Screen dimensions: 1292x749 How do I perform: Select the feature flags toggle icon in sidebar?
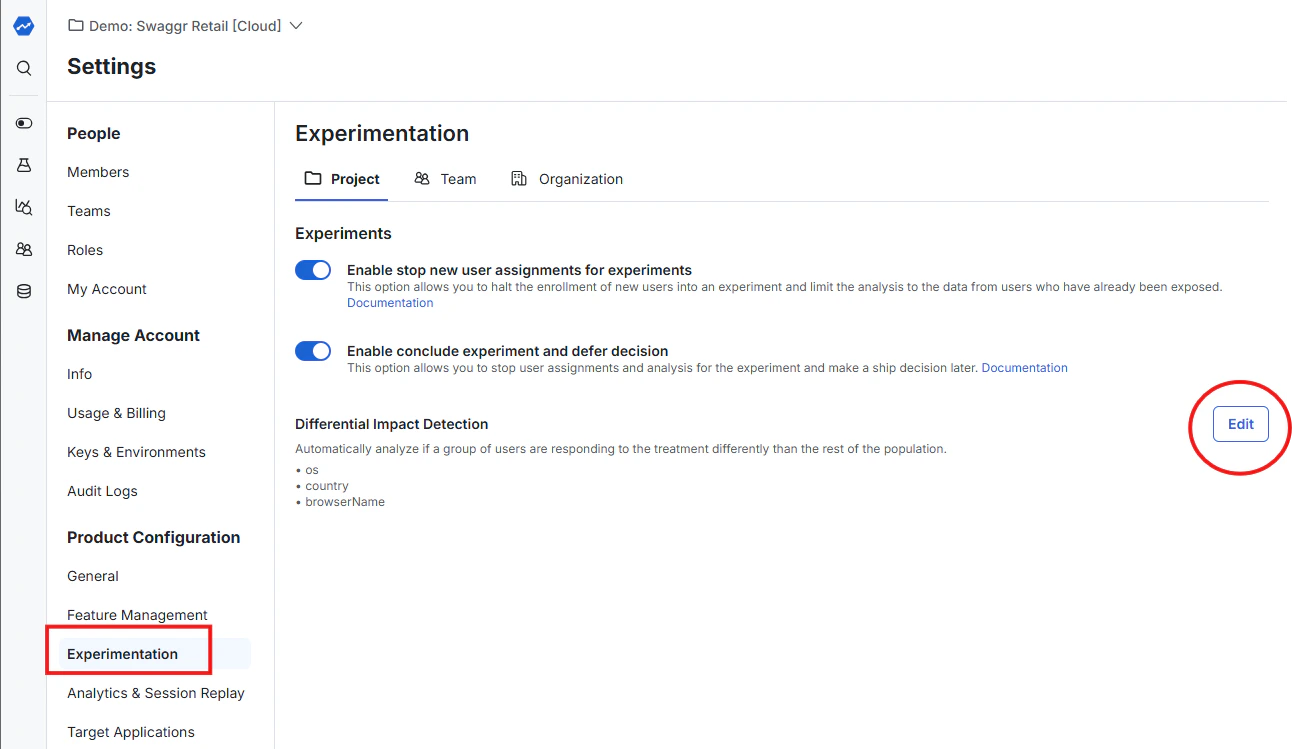(23, 123)
